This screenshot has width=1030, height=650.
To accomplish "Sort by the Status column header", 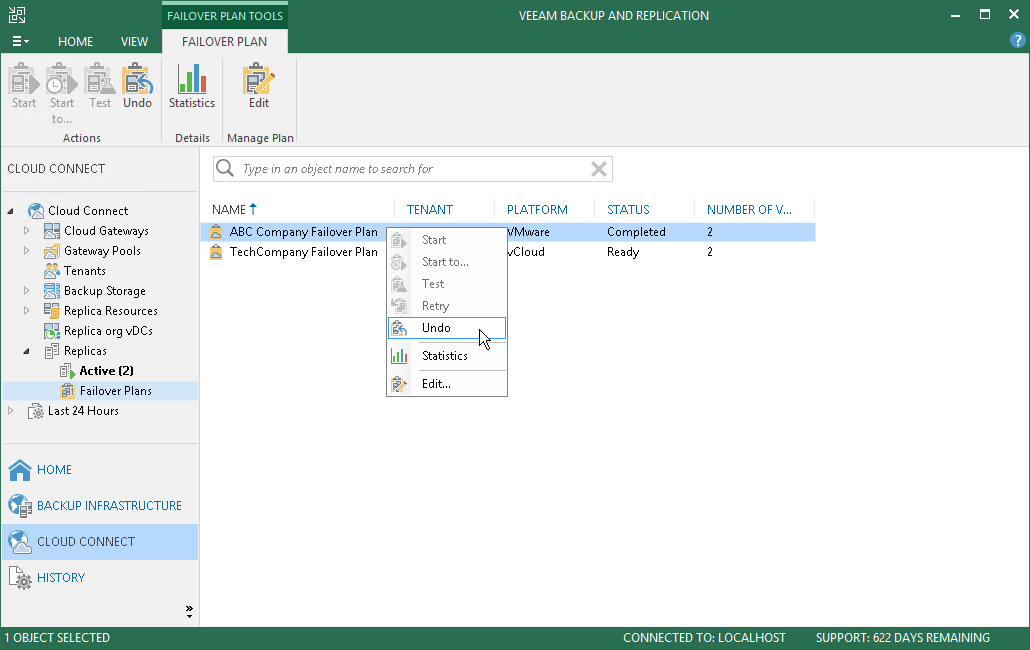I will (x=644, y=209).
